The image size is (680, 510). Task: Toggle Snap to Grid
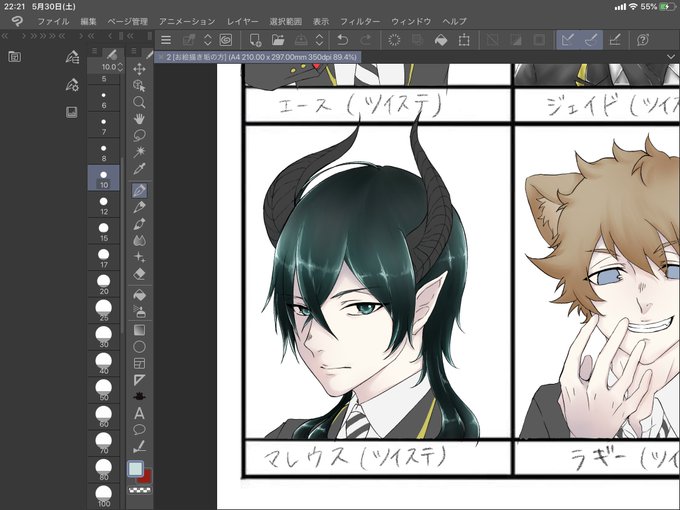point(615,40)
